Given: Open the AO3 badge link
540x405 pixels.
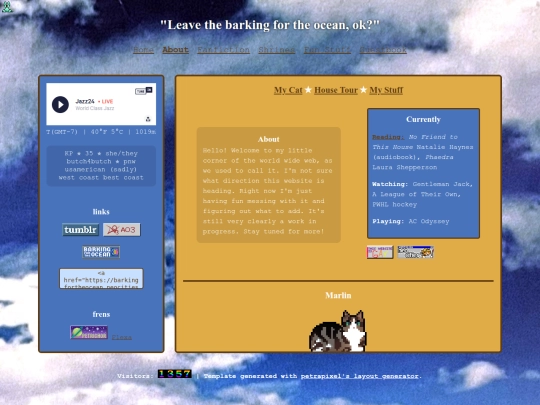Looking at the screenshot, I should (122, 230).
